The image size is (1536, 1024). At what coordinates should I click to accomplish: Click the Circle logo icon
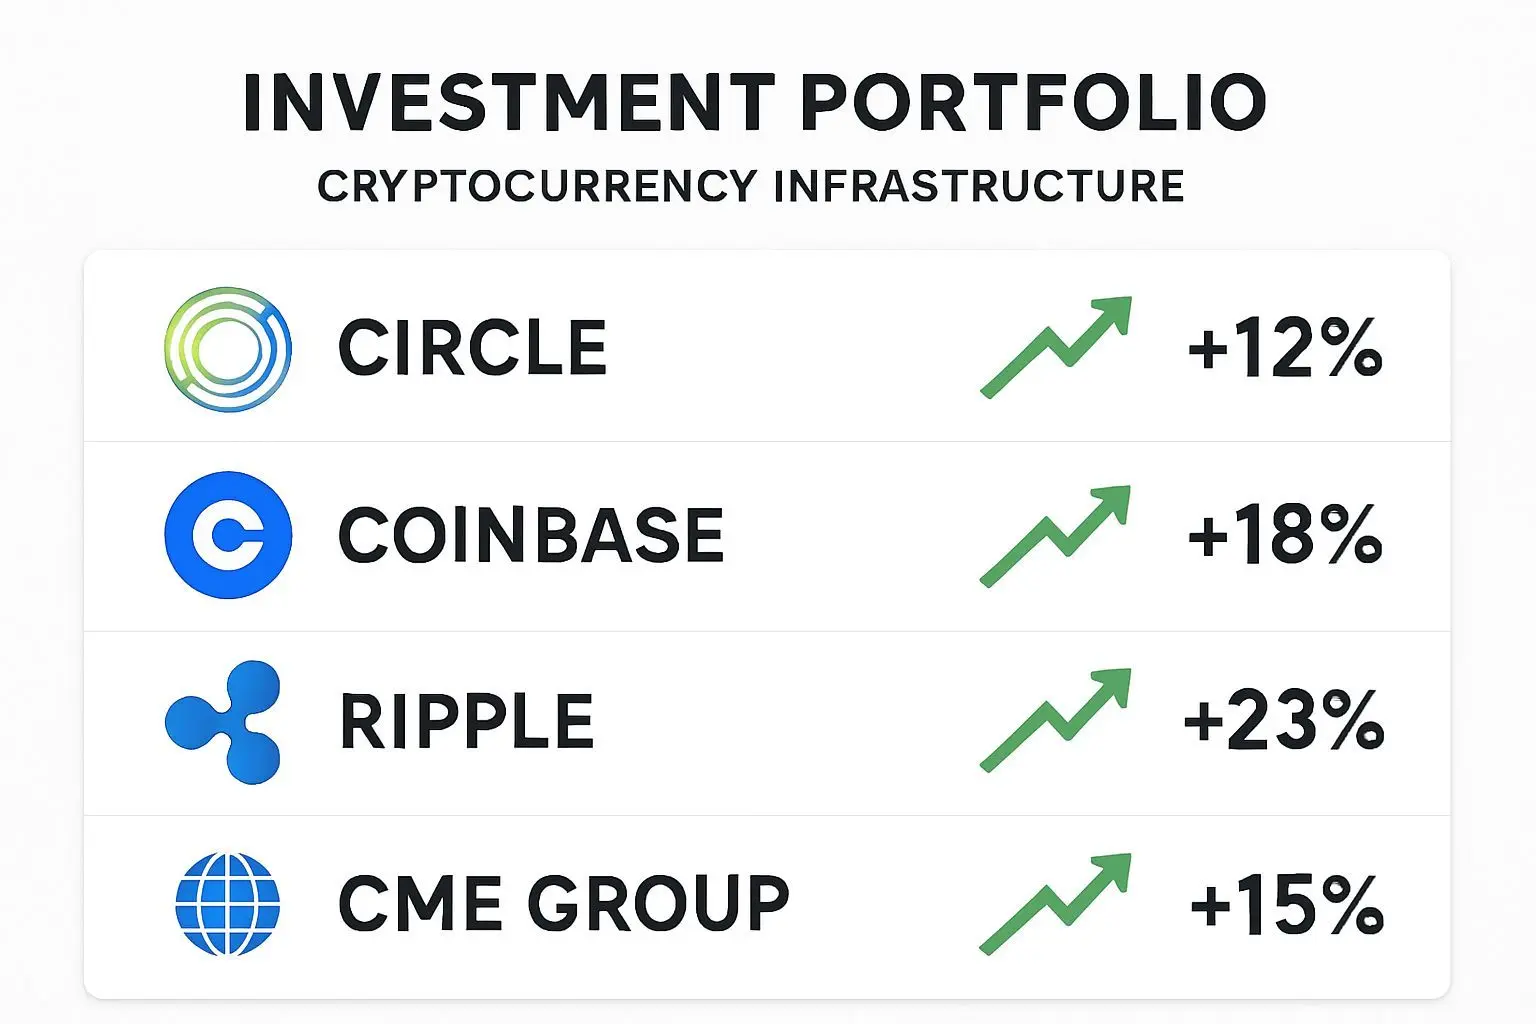(x=228, y=349)
